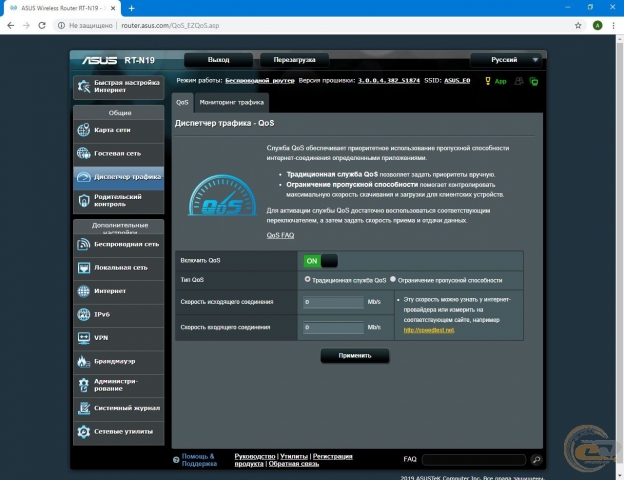The height and width of the screenshot is (480, 624).
Task: Click the Logout button
Action: [218, 60]
